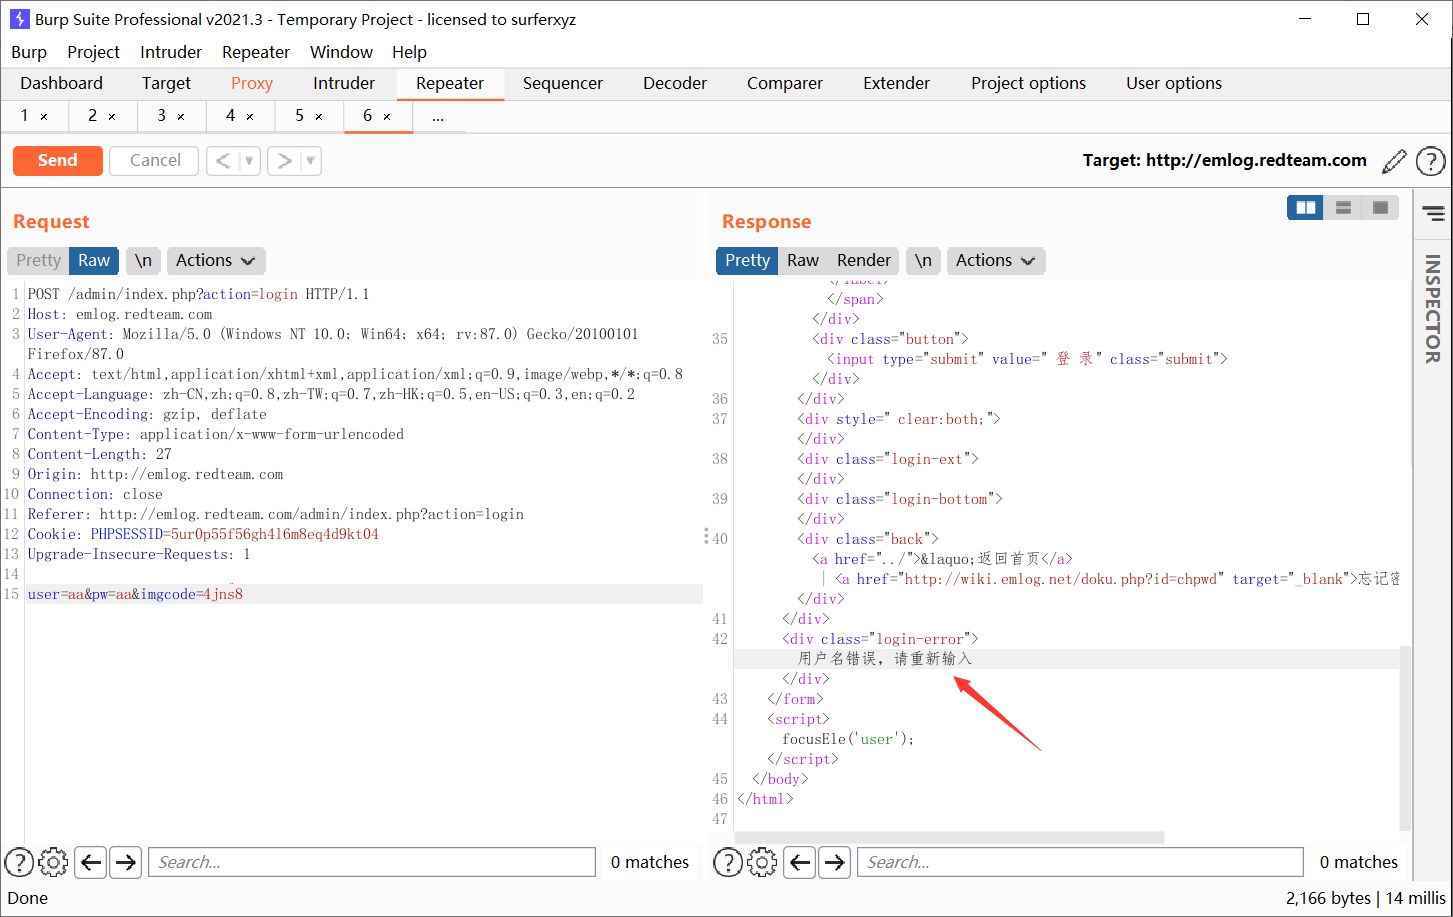Click the Cancel button
Screen dimensions: 1453x917
tap(155, 161)
